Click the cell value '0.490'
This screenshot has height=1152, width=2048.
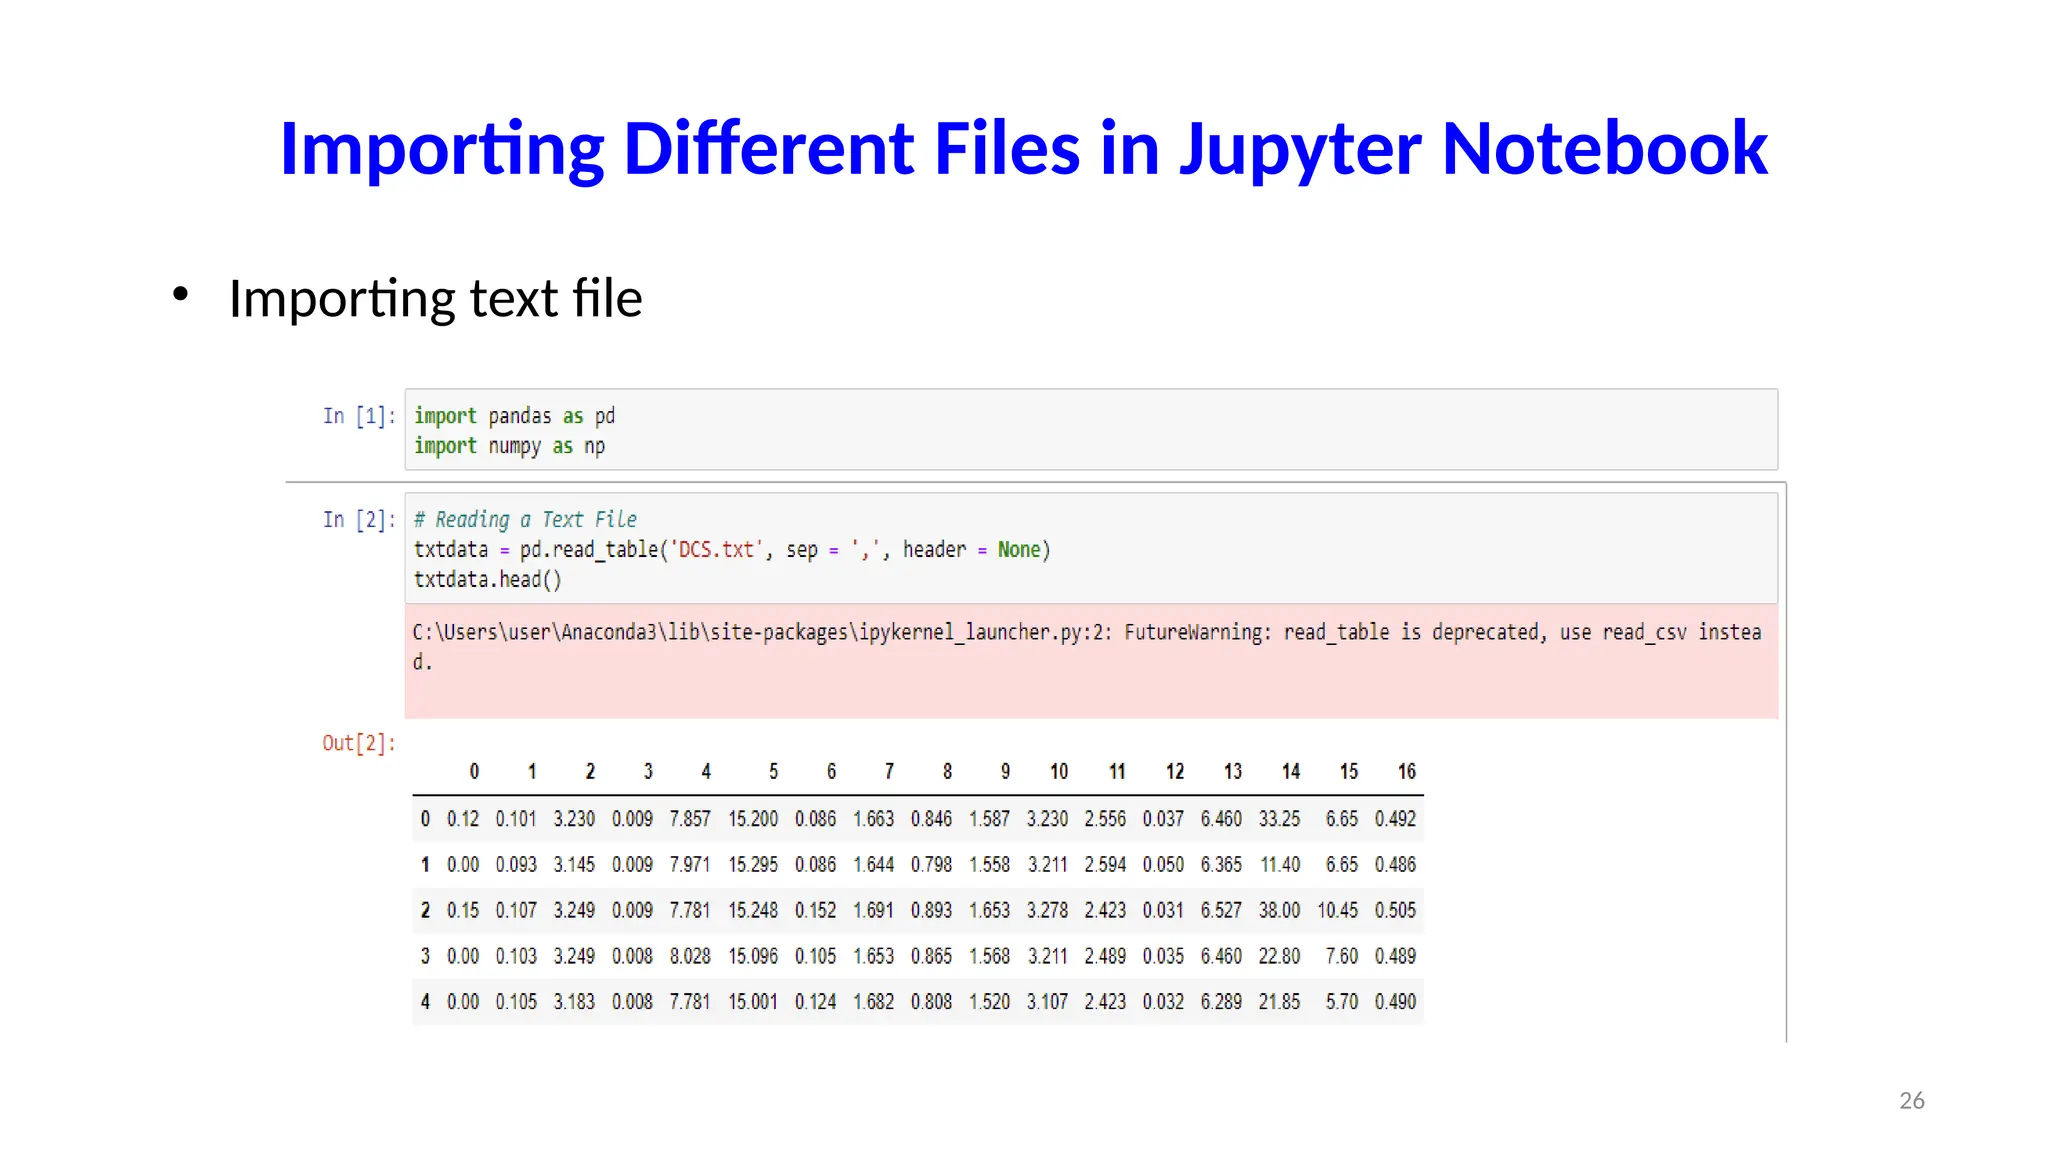(1395, 1002)
